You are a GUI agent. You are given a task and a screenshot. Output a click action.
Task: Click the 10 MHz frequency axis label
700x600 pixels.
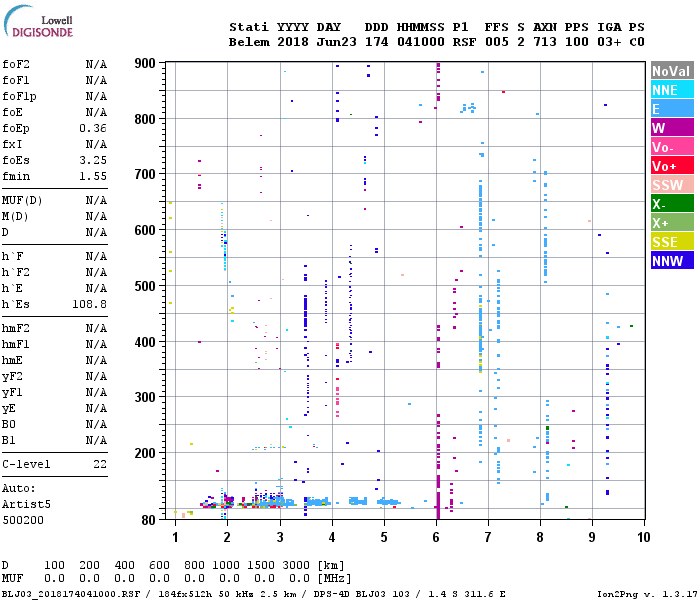643,537
